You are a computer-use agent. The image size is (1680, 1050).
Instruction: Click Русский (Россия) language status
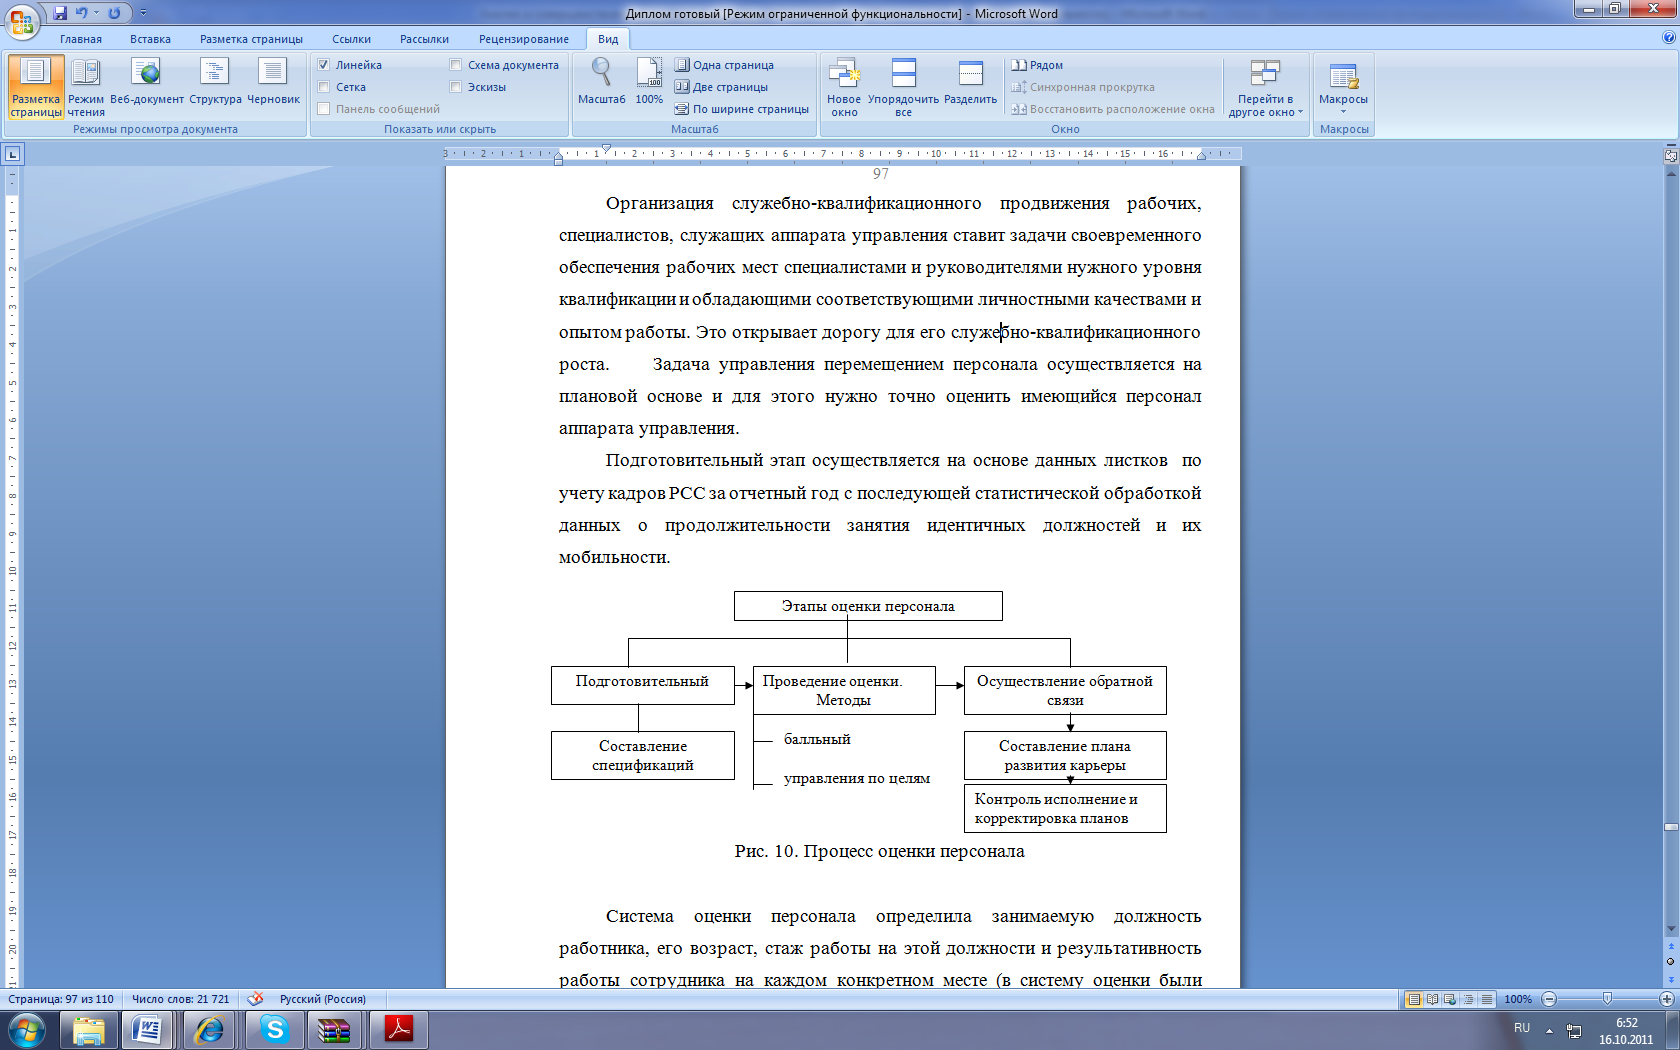point(322,999)
